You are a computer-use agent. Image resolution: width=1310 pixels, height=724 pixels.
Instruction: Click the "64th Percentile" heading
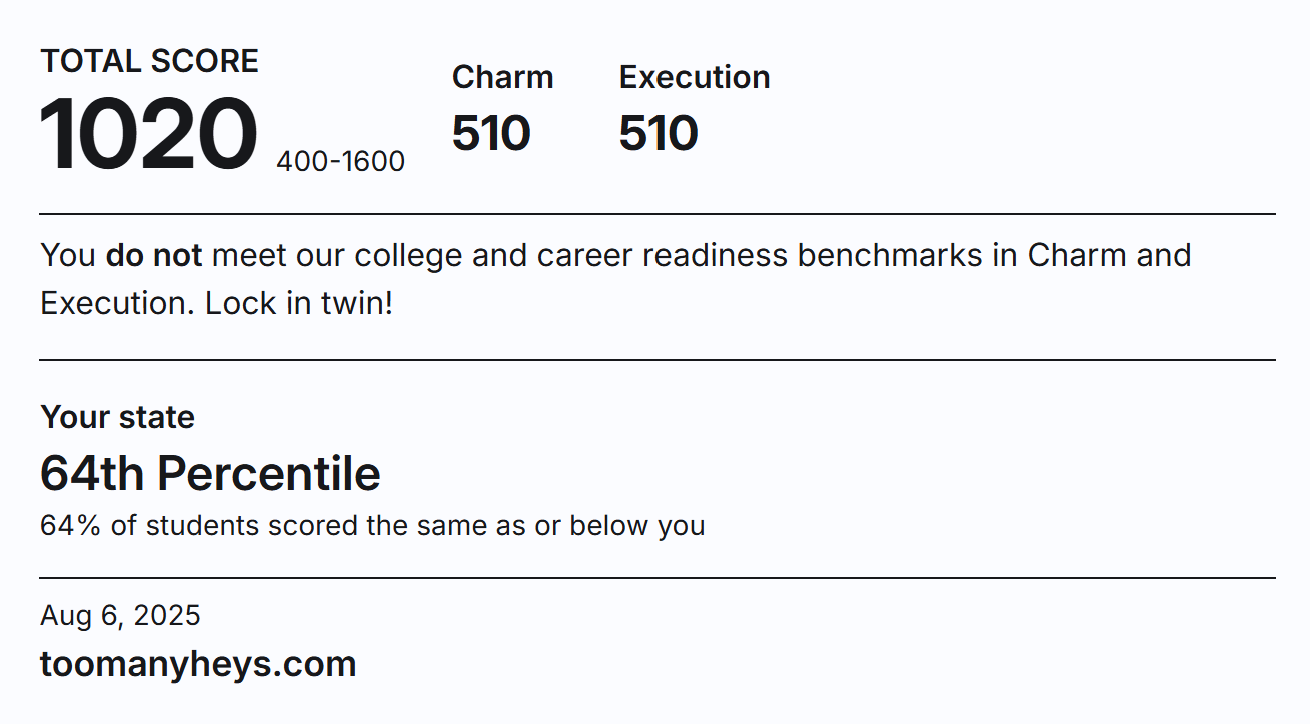pyautogui.click(x=210, y=473)
